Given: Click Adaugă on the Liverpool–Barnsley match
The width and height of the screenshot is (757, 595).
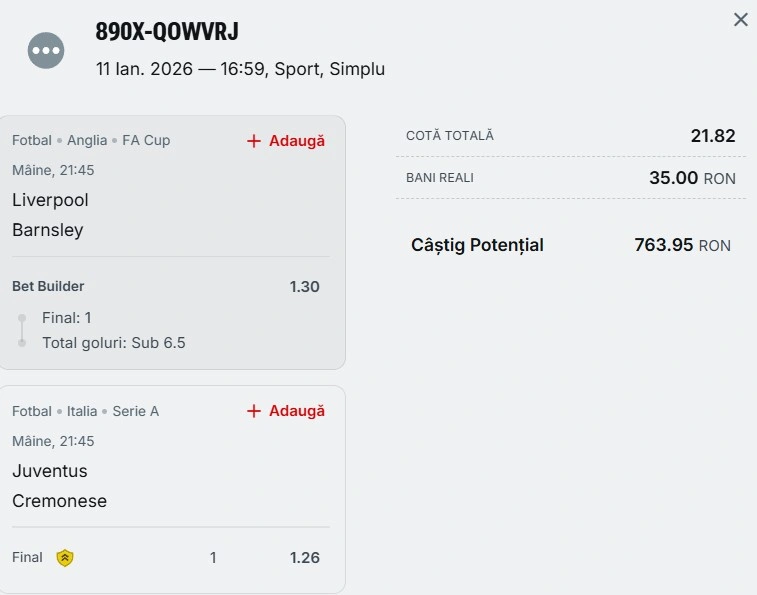Looking at the screenshot, I should 286,141.
